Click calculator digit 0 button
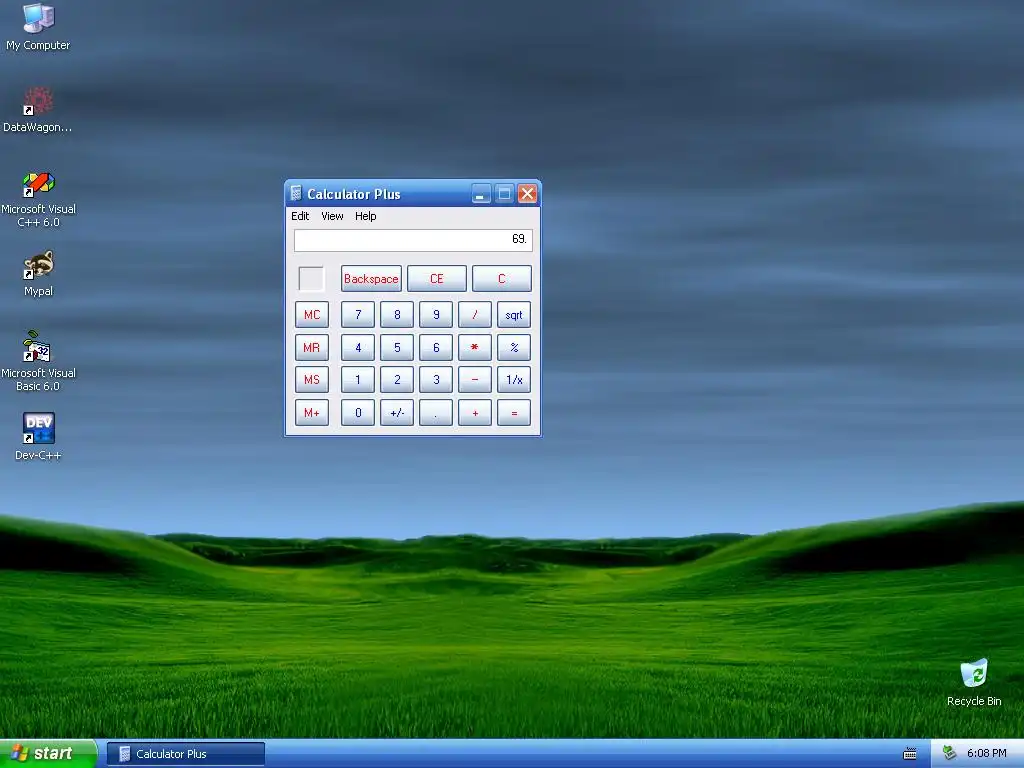The image size is (1024, 768). pyautogui.click(x=358, y=413)
